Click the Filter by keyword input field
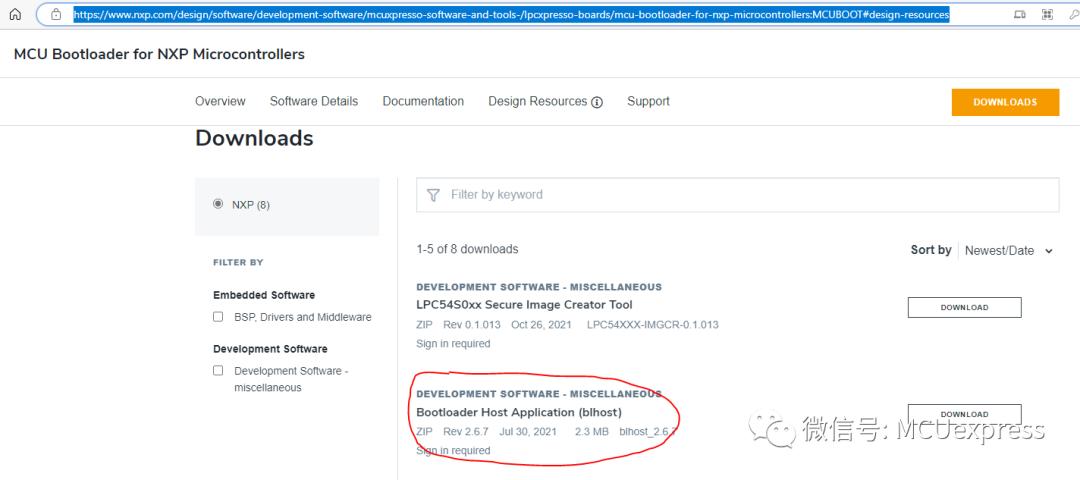 (x=738, y=195)
